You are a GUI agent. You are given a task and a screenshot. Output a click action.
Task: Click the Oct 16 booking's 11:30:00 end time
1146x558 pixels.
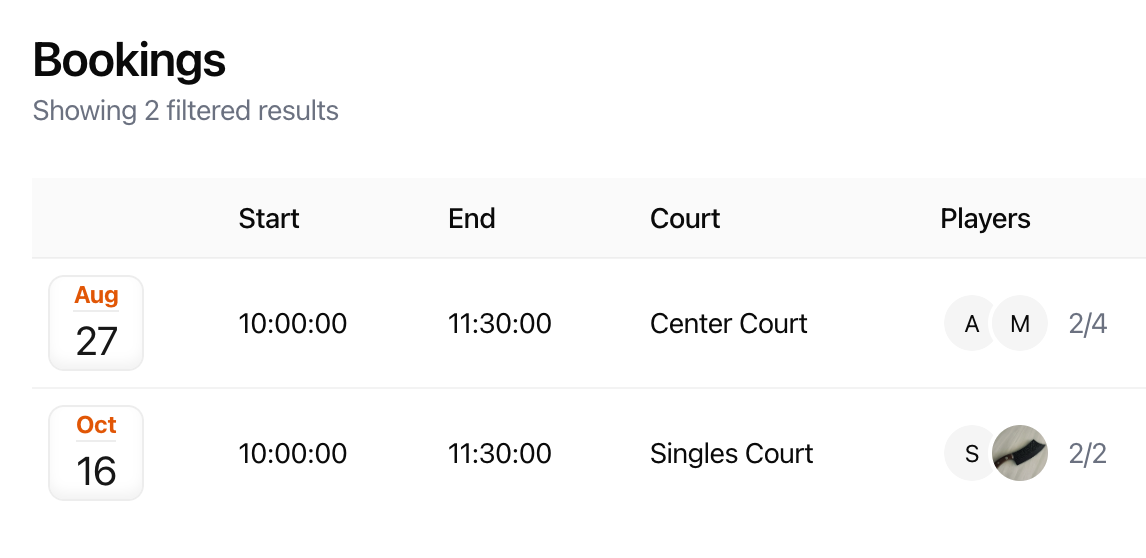coord(500,454)
